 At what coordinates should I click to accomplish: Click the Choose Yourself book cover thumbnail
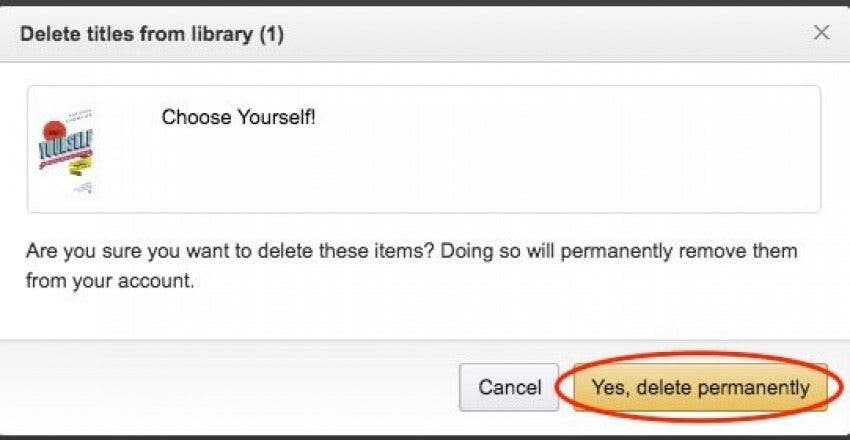pos(66,150)
